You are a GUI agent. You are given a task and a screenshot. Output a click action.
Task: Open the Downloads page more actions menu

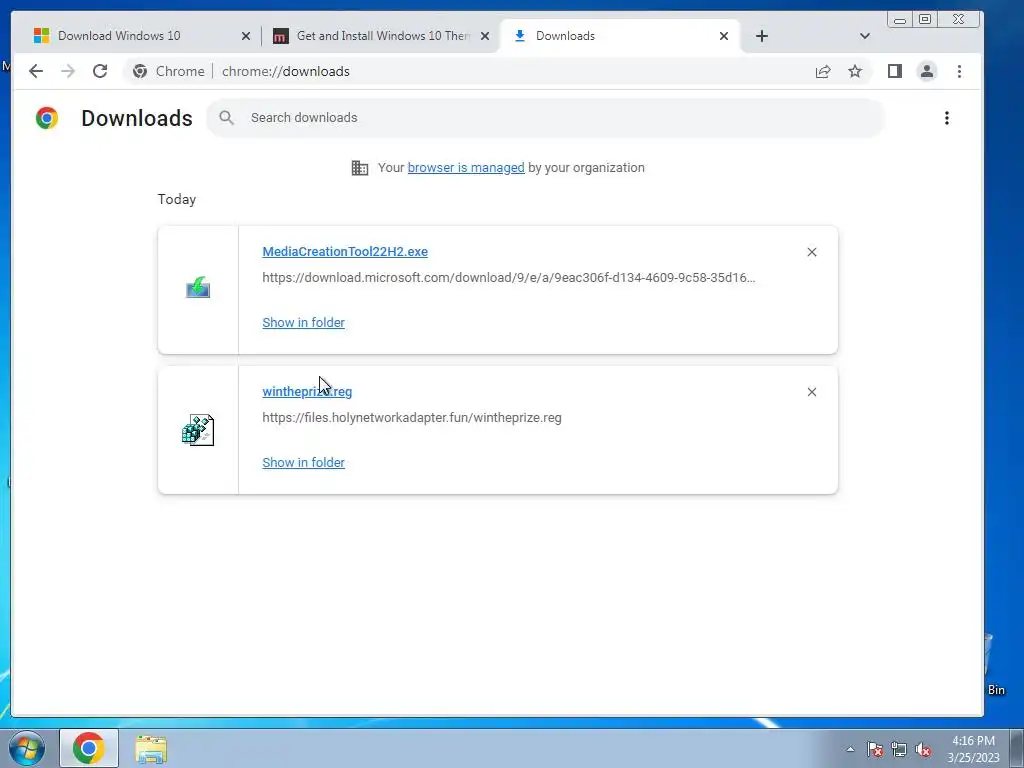946,118
